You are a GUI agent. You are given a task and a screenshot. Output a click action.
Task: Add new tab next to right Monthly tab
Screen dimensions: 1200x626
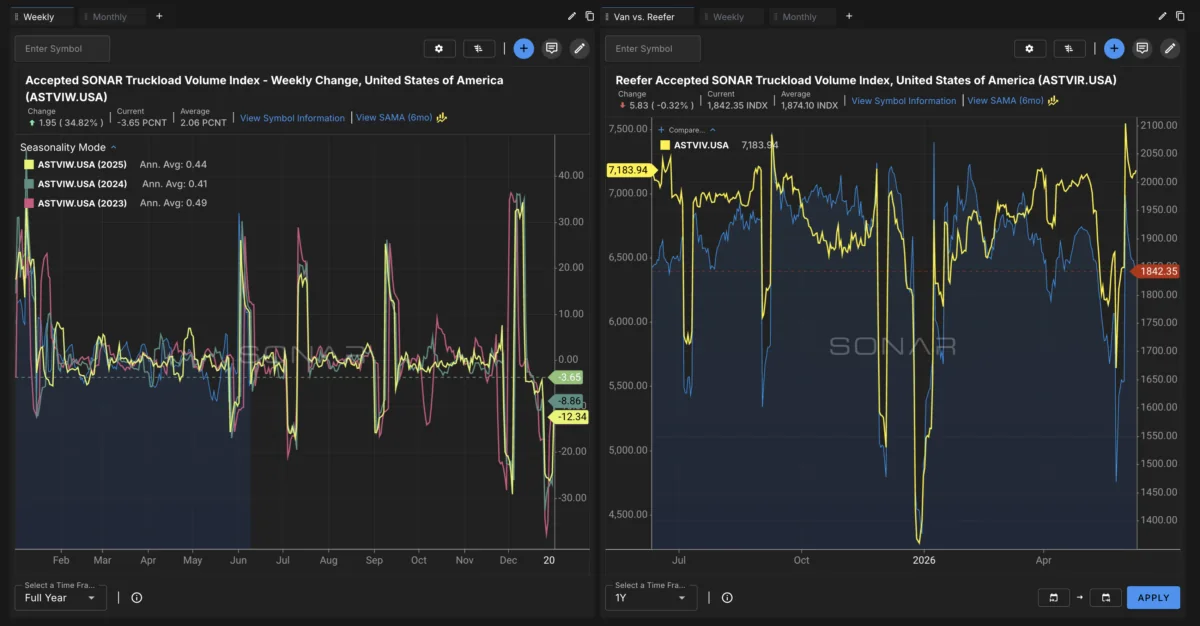[x=849, y=16]
